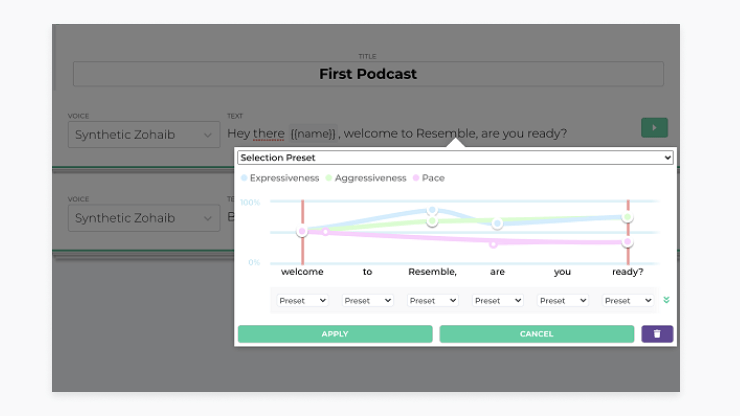Image resolution: width=740 pixels, height=416 pixels.
Task: Open the first Synthetic Zohaib voice dropdown
Action: click(144, 135)
